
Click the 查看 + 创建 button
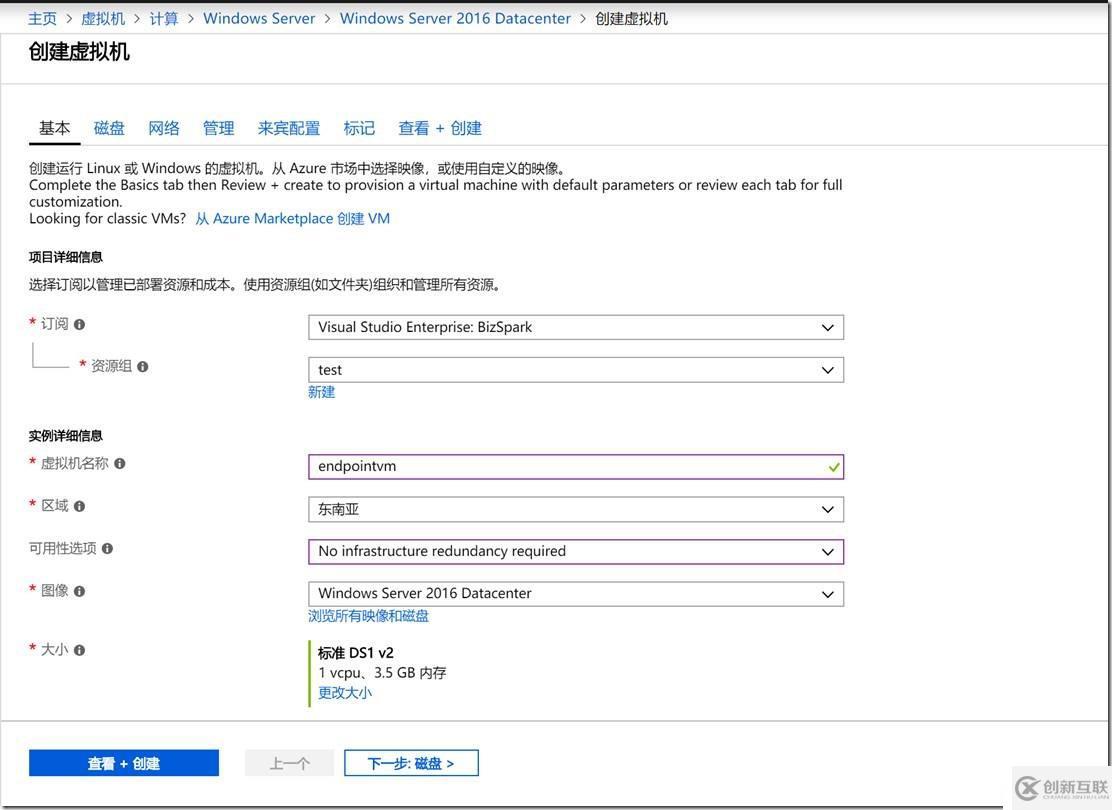pos(123,762)
